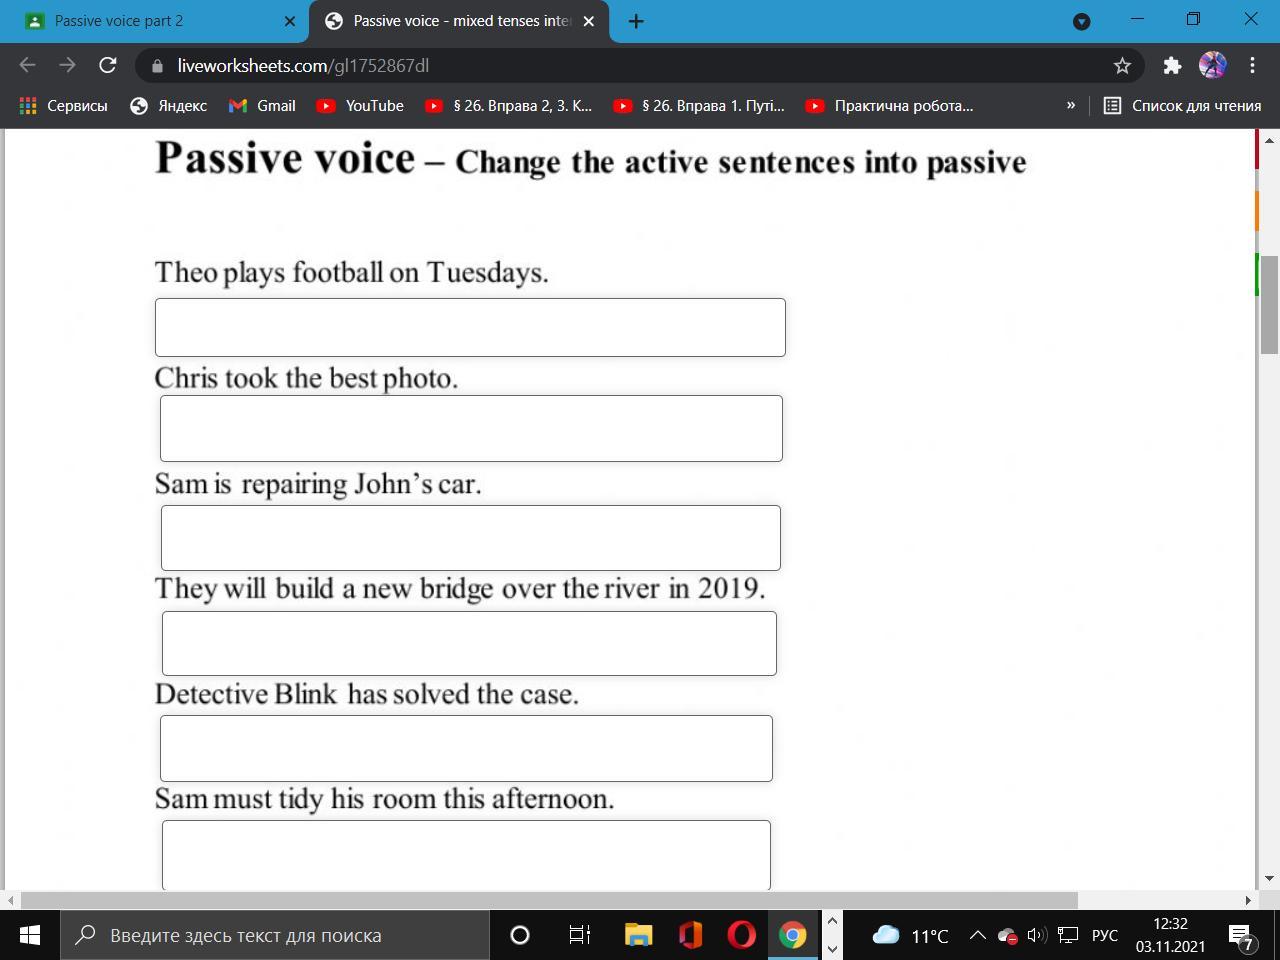Open the Практична робота bookmark
Viewport: 1280px width, 960px height.
pos(889,105)
